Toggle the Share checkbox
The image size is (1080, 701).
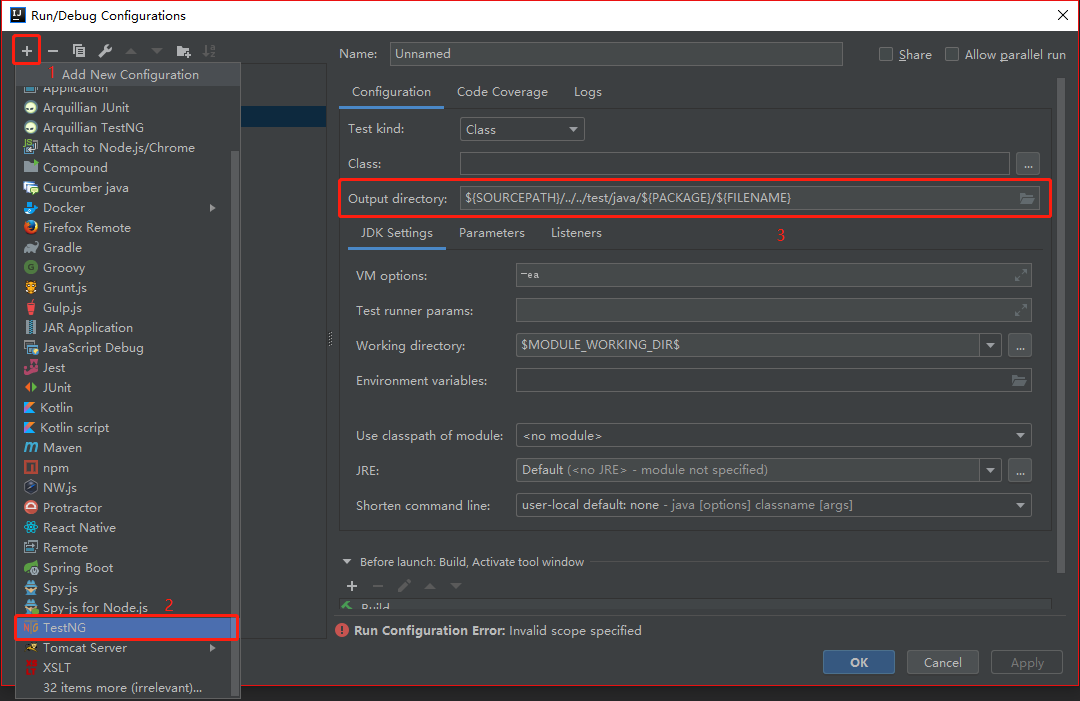pyautogui.click(x=886, y=54)
